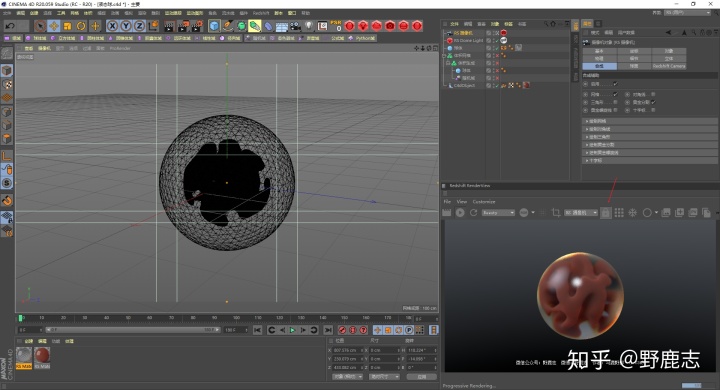720x390 pixels.
Task: Open the deformer capsule icon
Action: (x=268, y=26)
